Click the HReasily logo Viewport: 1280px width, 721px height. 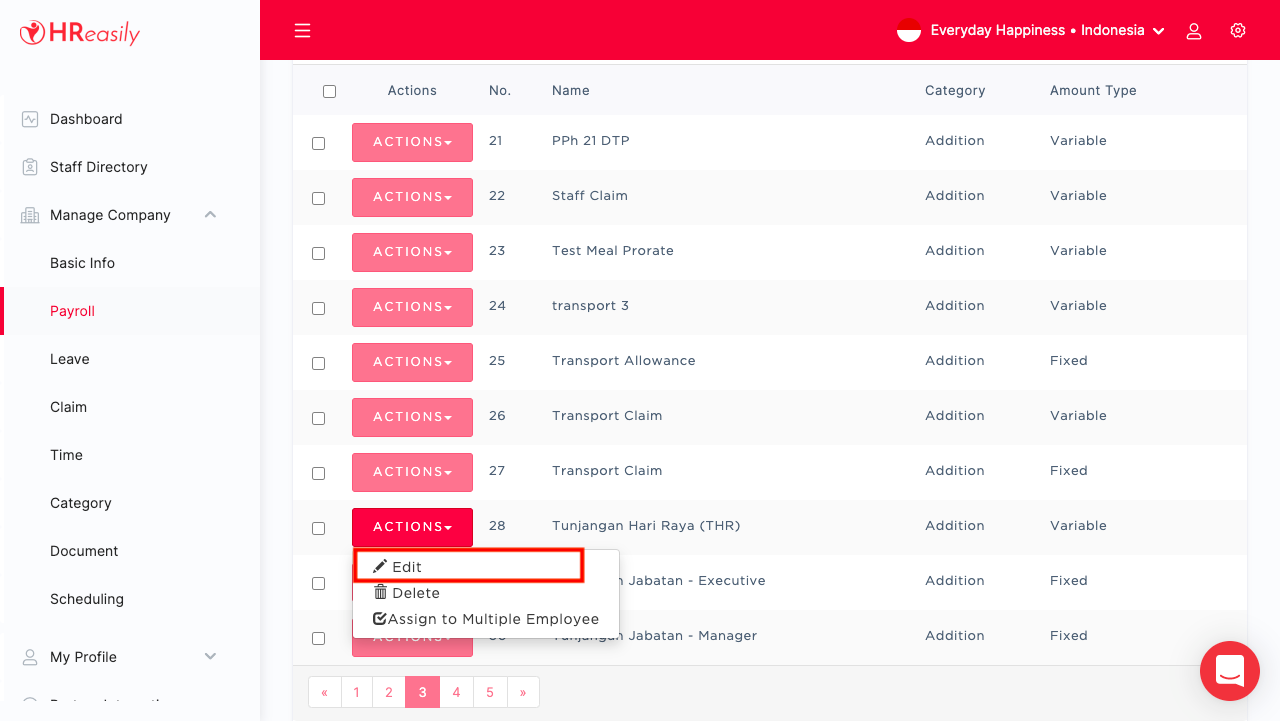pyautogui.click(x=80, y=32)
